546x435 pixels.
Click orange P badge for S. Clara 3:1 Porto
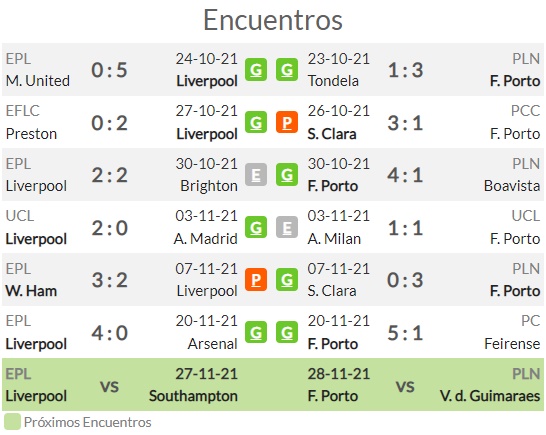point(287,122)
